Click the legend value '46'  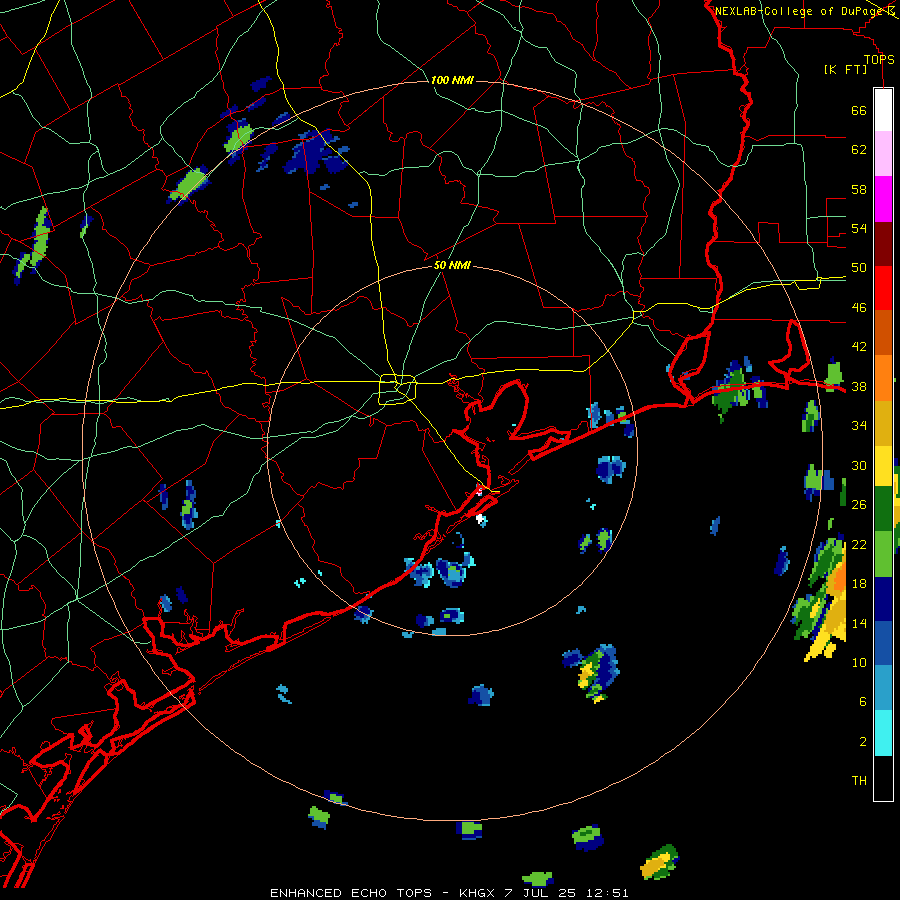tap(859, 308)
